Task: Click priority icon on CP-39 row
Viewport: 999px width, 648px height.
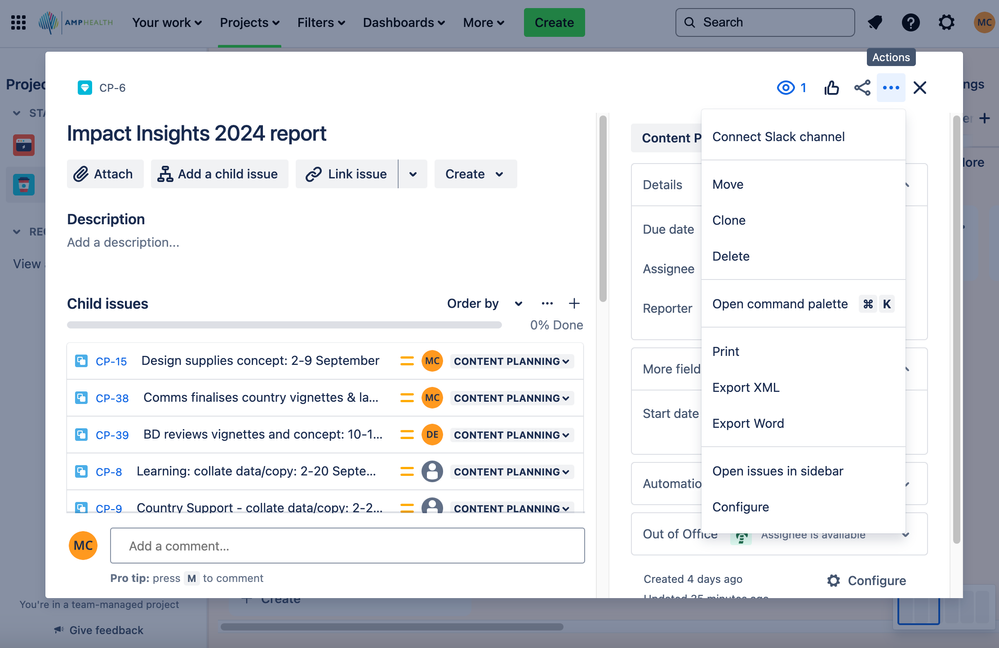Action: (x=406, y=435)
